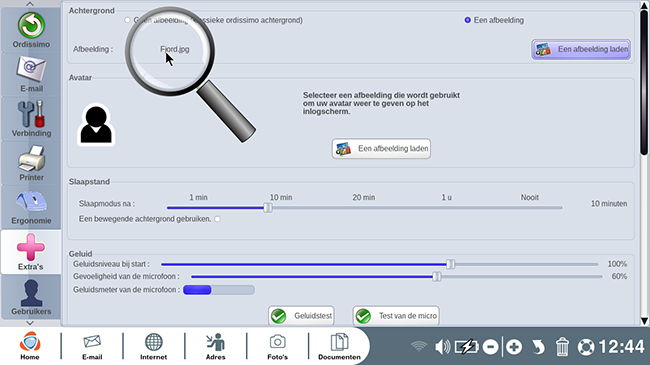650x365 pixels.
Task: Click the Slaapmodus slider handle
Action: click(268, 207)
